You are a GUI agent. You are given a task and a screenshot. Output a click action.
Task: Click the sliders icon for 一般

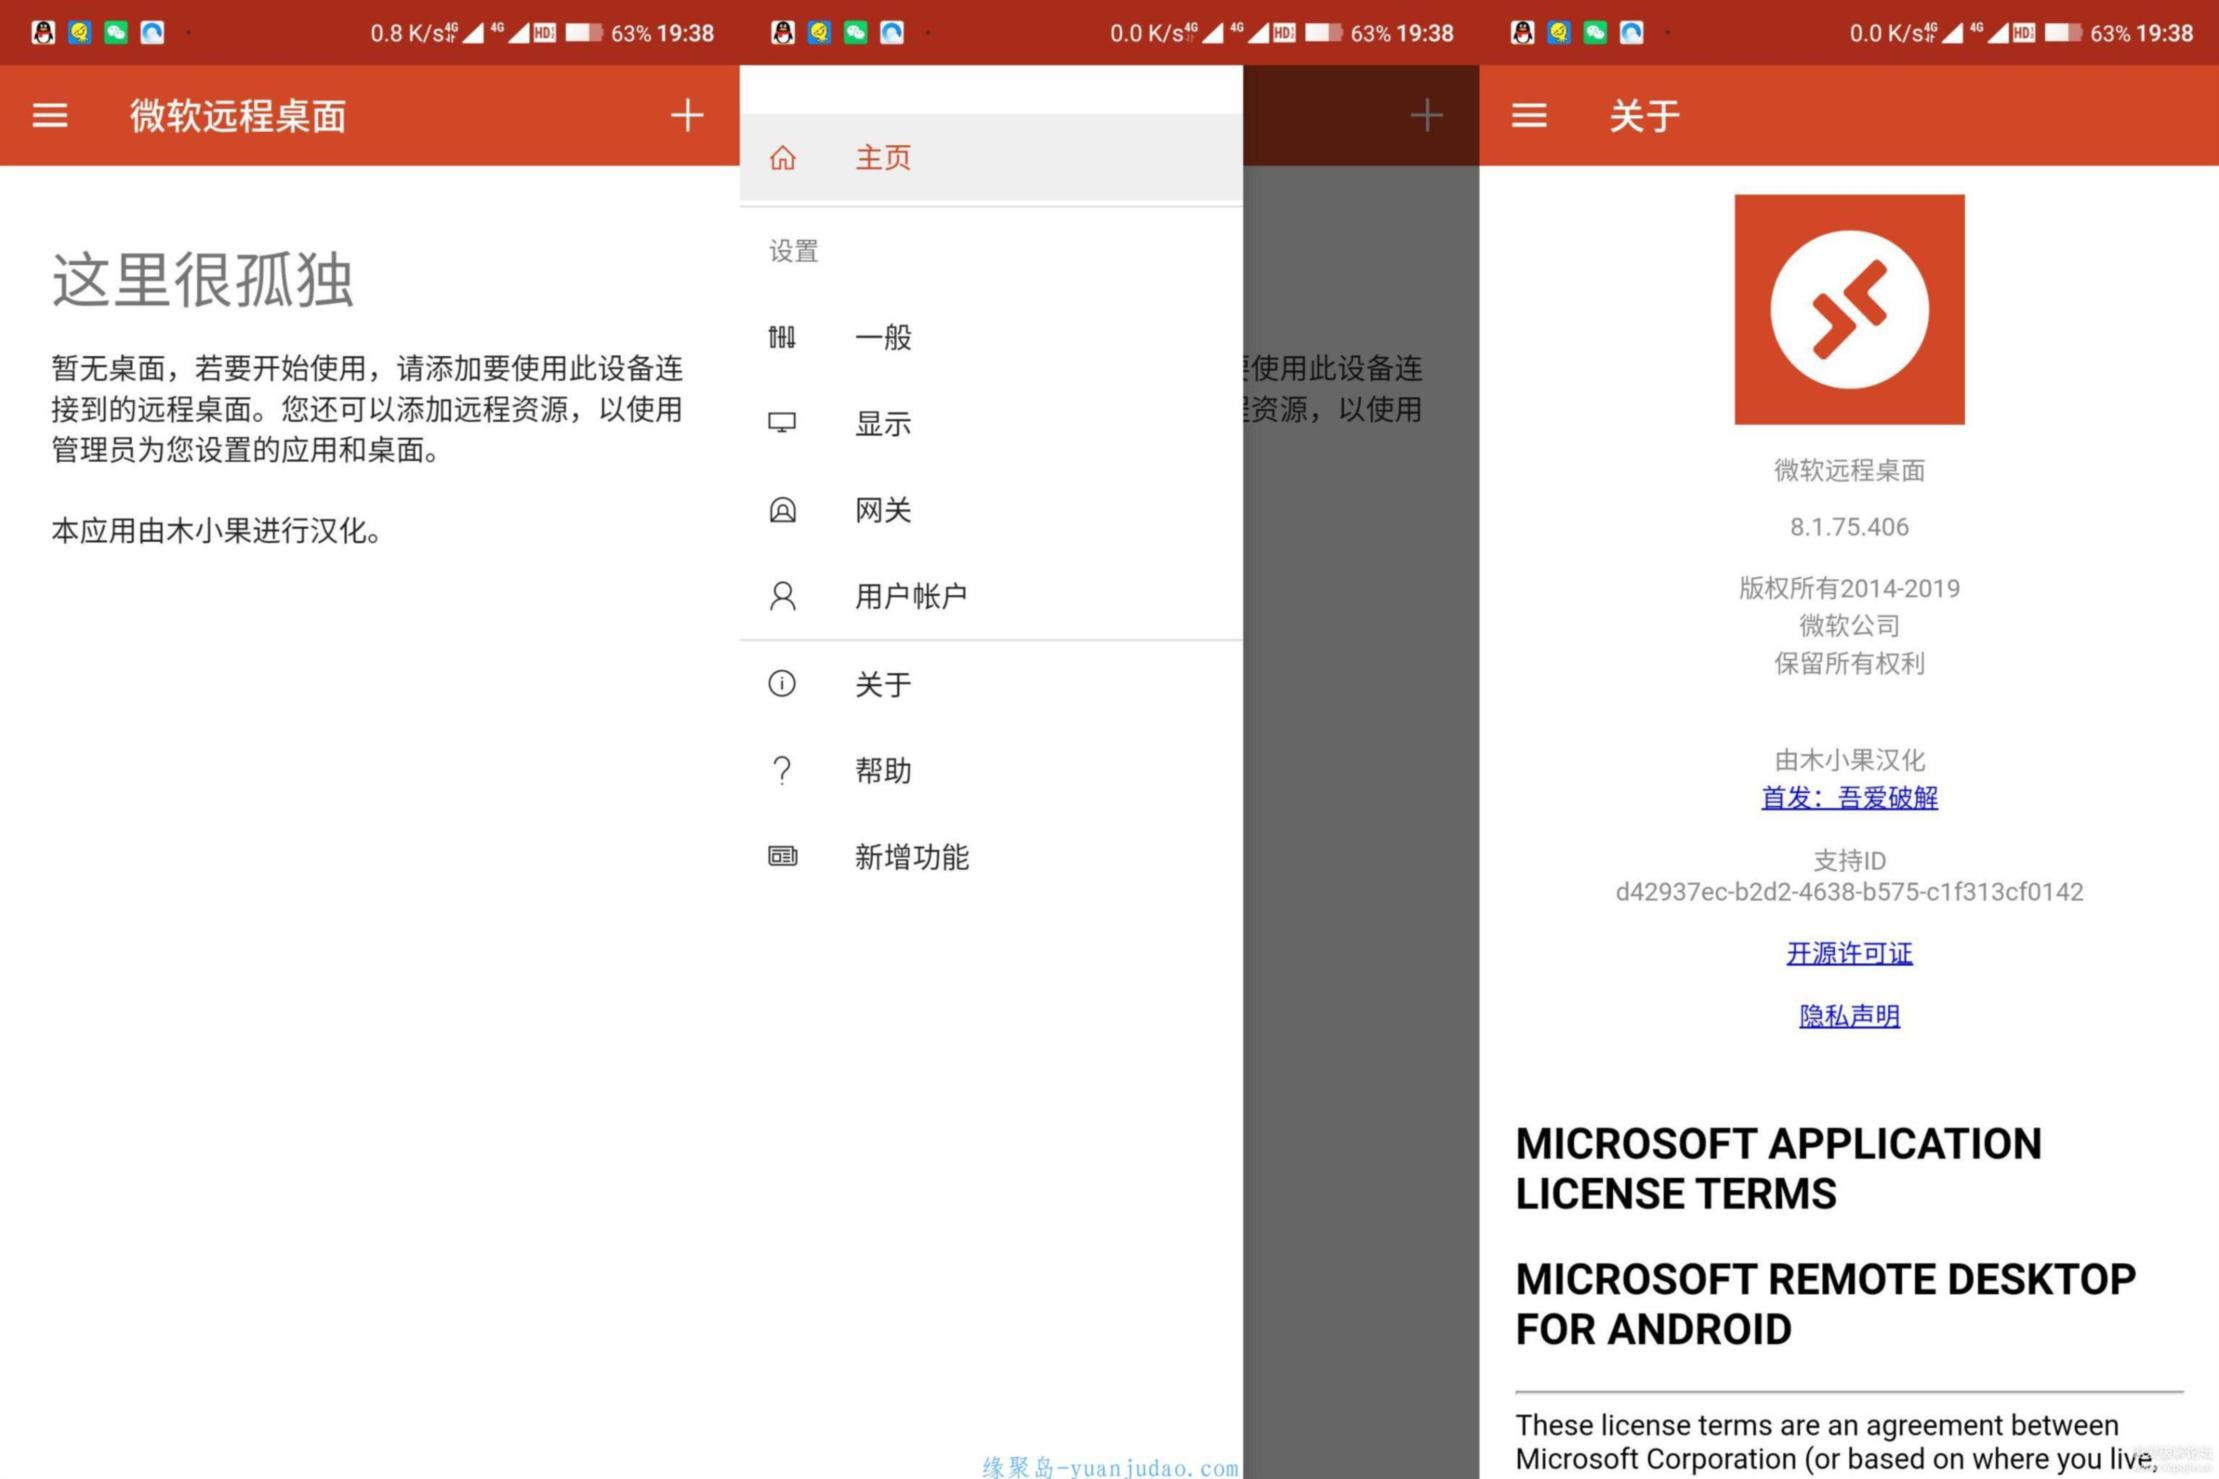point(782,337)
